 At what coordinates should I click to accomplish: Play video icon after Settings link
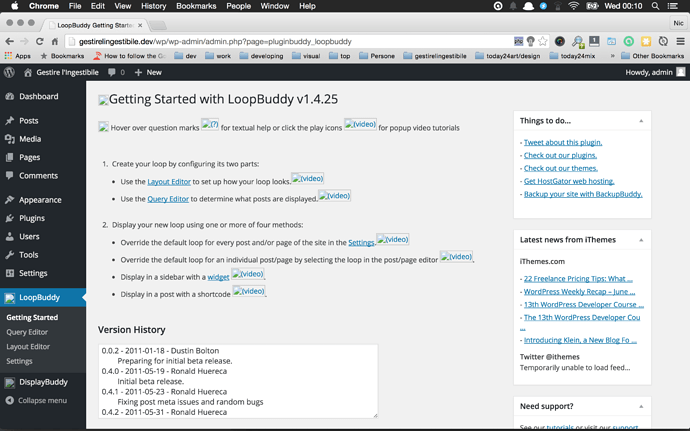click(x=393, y=239)
